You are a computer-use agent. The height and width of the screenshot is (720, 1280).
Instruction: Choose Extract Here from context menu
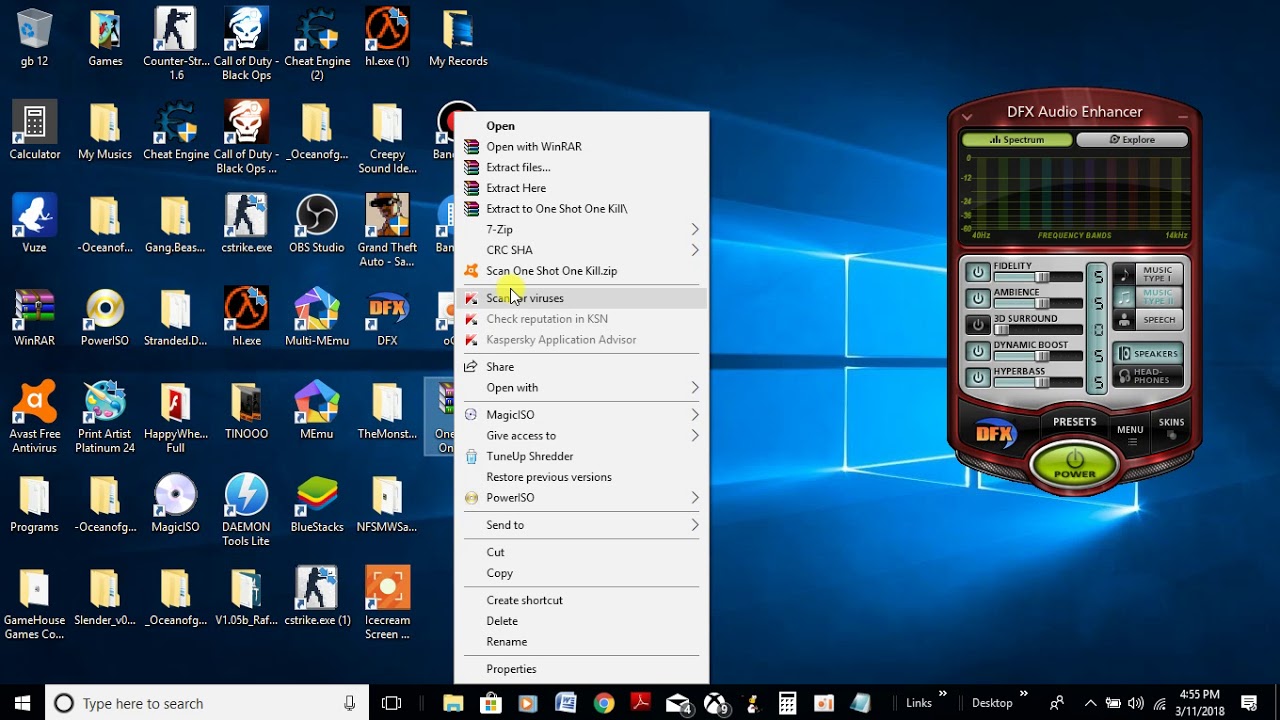581,188
